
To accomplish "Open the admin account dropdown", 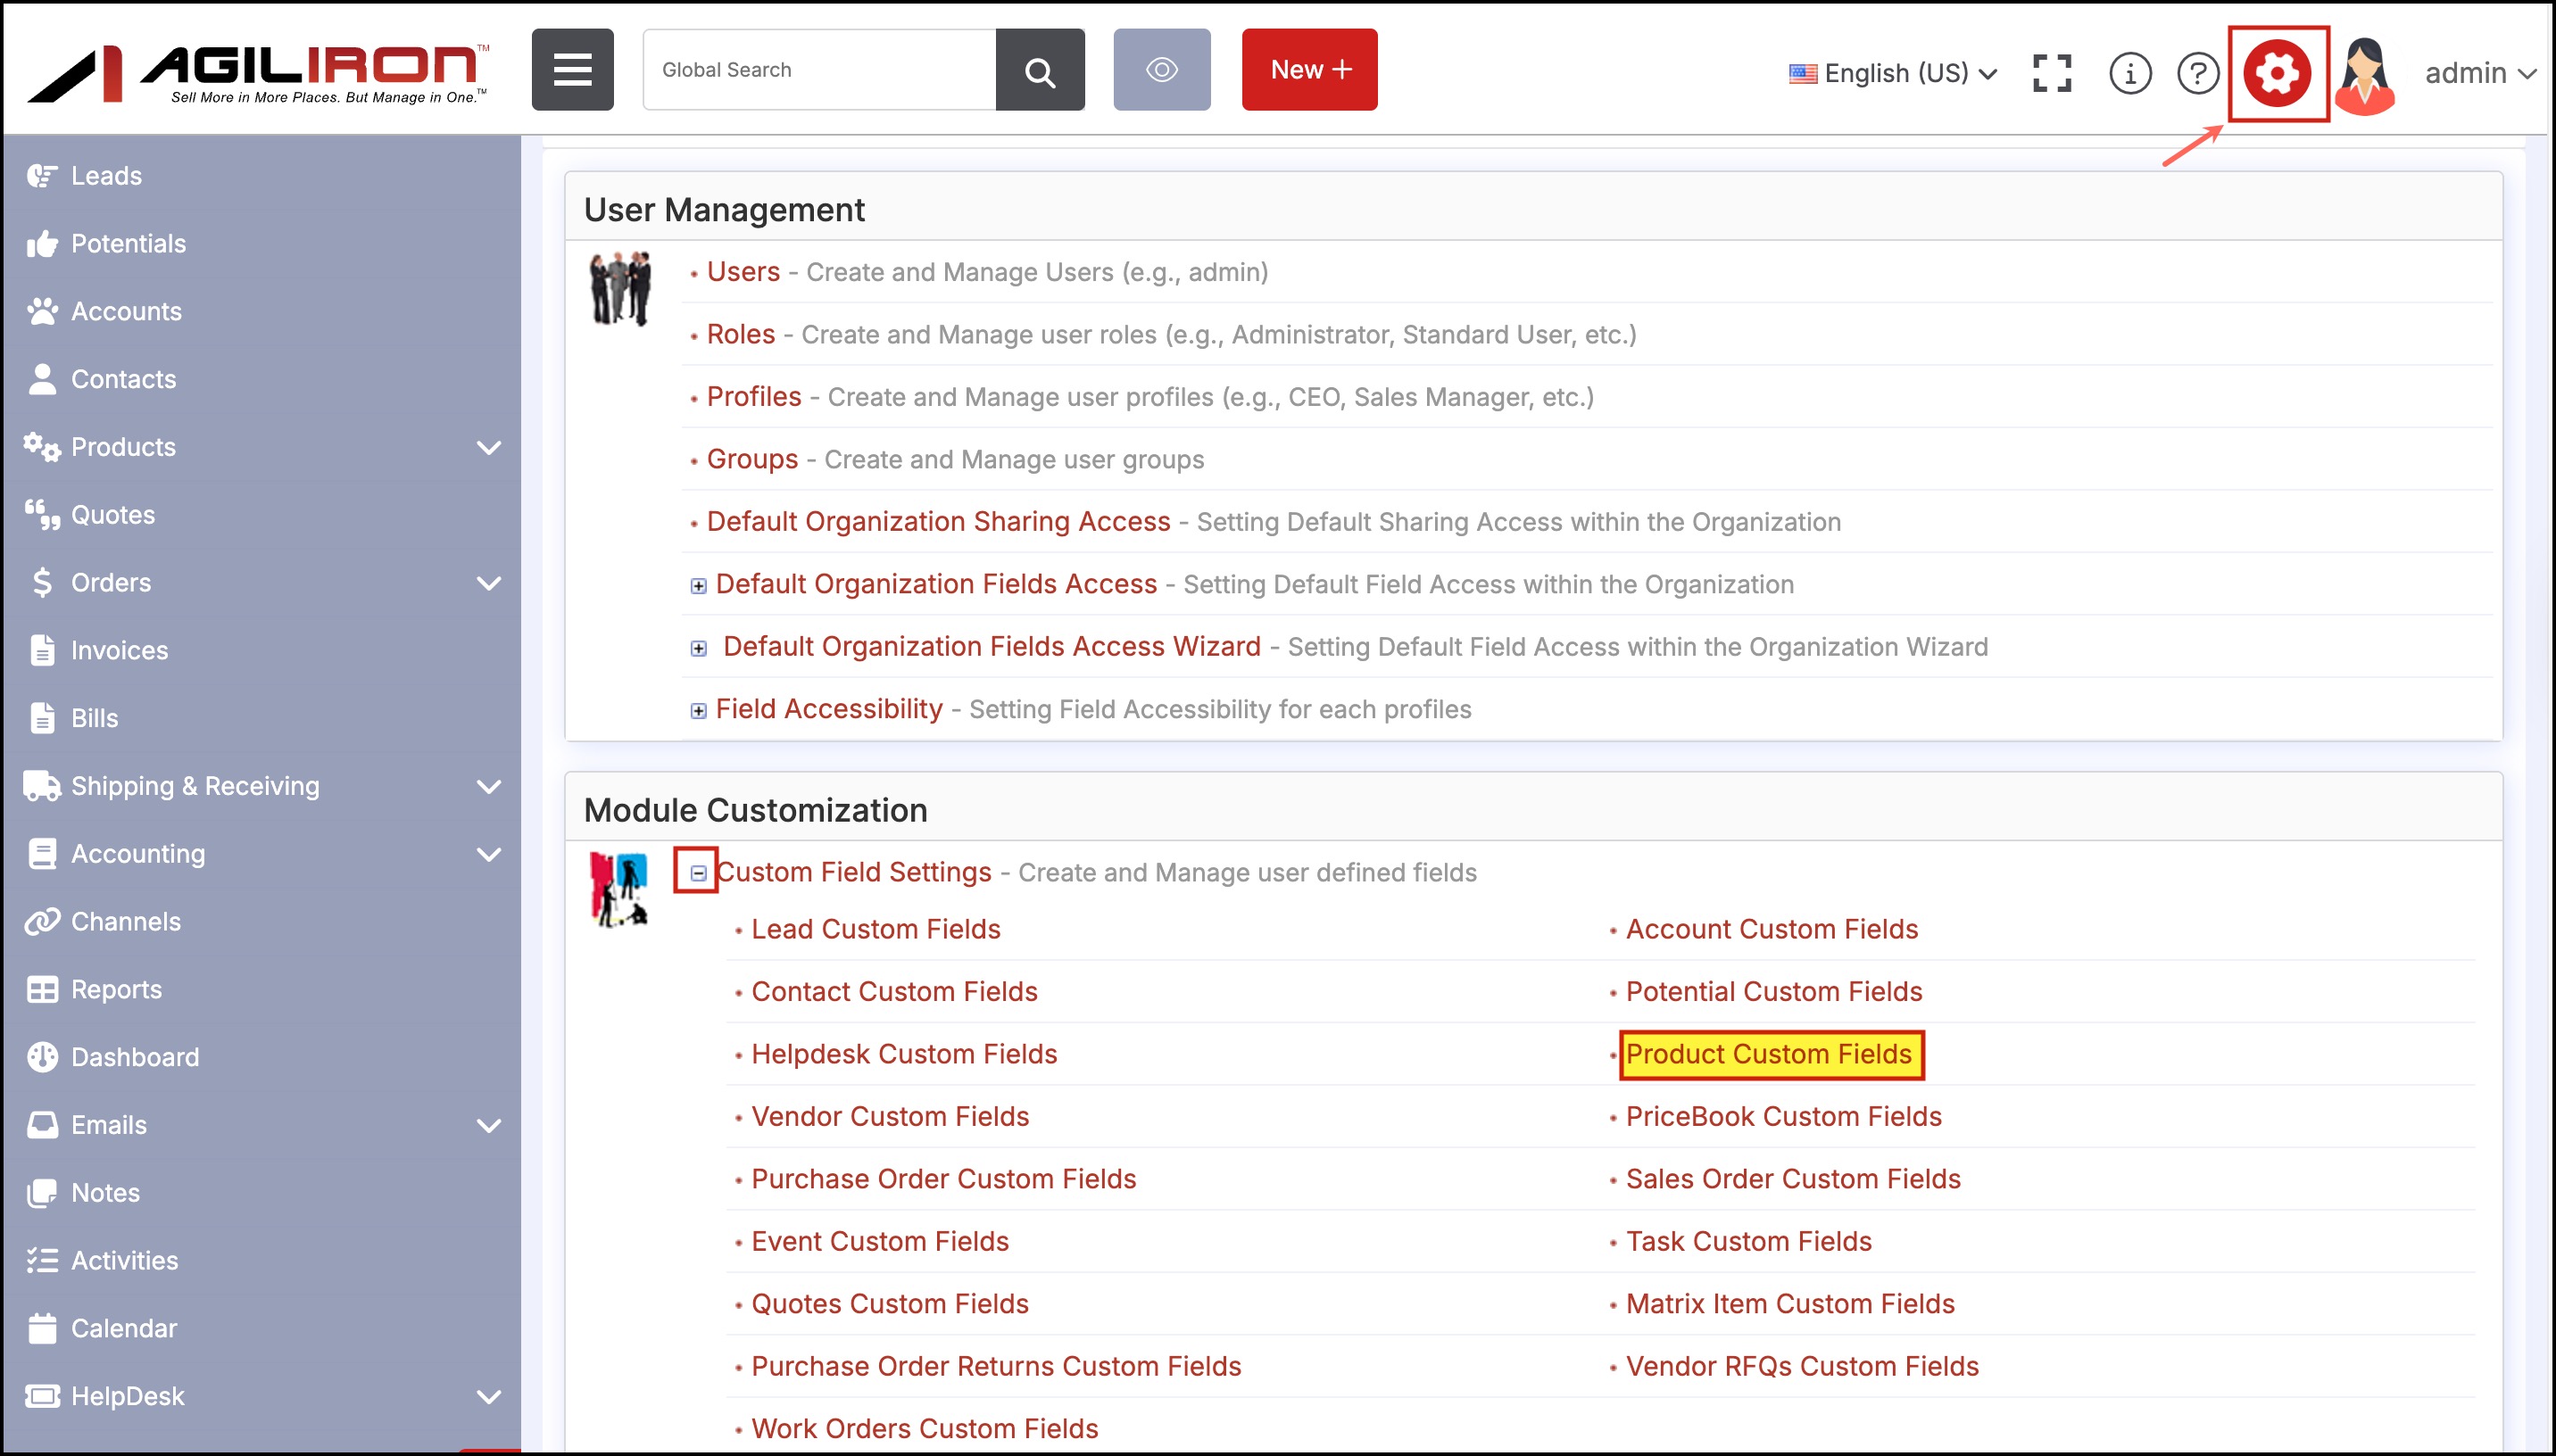I will tap(2480, 73).
